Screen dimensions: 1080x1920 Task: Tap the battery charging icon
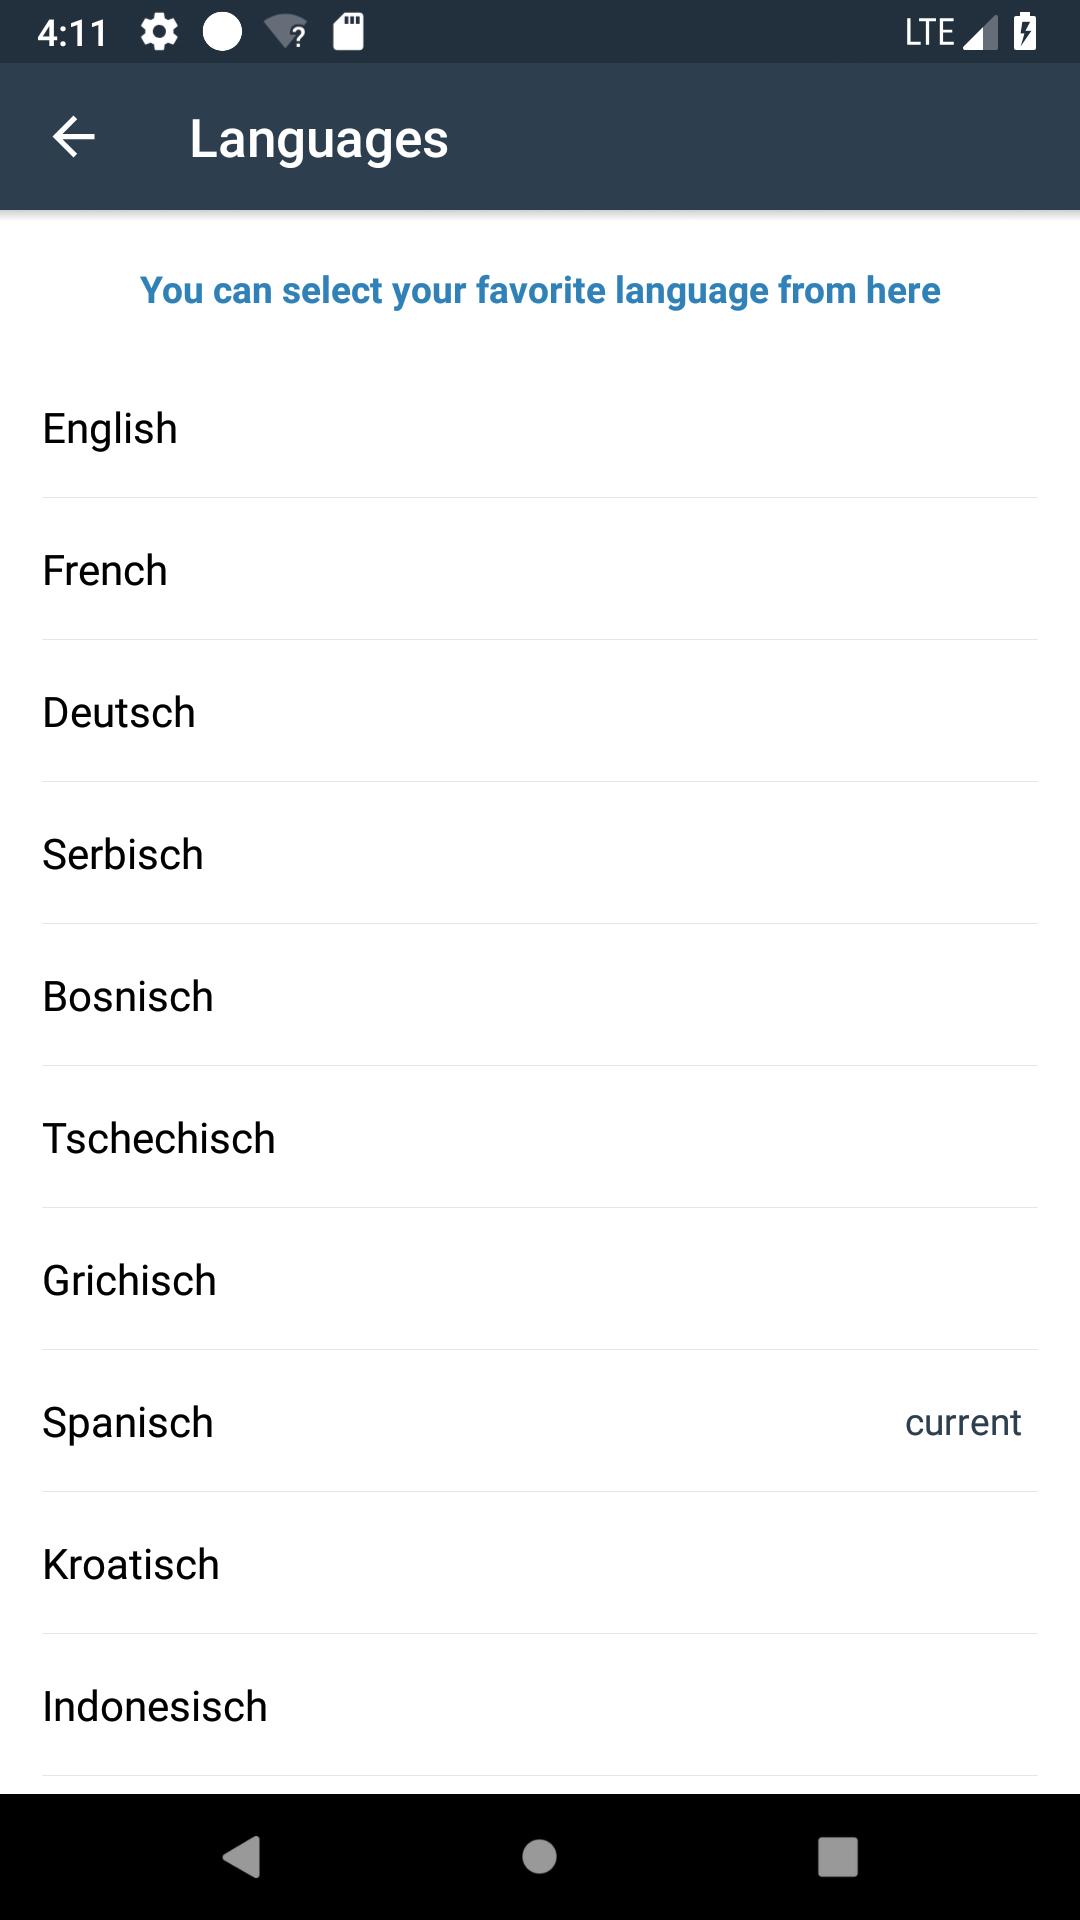[x=1025, y=32]
